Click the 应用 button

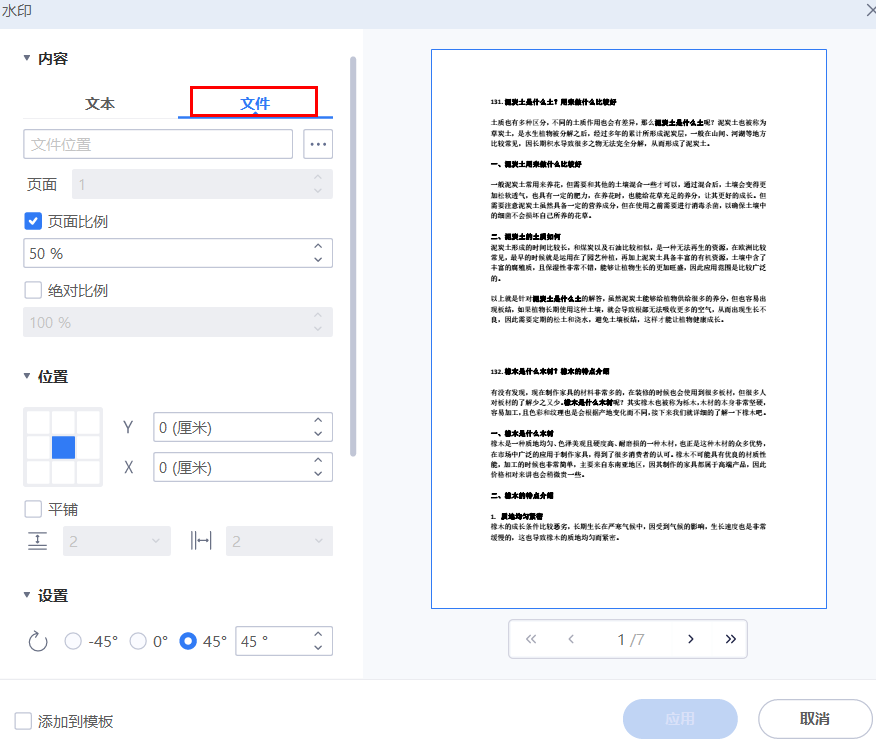pyautogui.click(x=680, y=718)
